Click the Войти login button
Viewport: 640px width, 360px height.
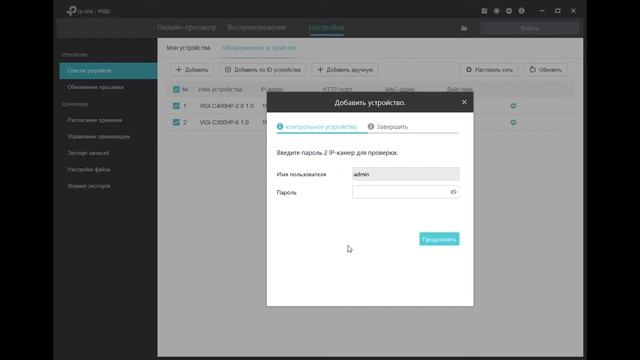tap(529, 28)
